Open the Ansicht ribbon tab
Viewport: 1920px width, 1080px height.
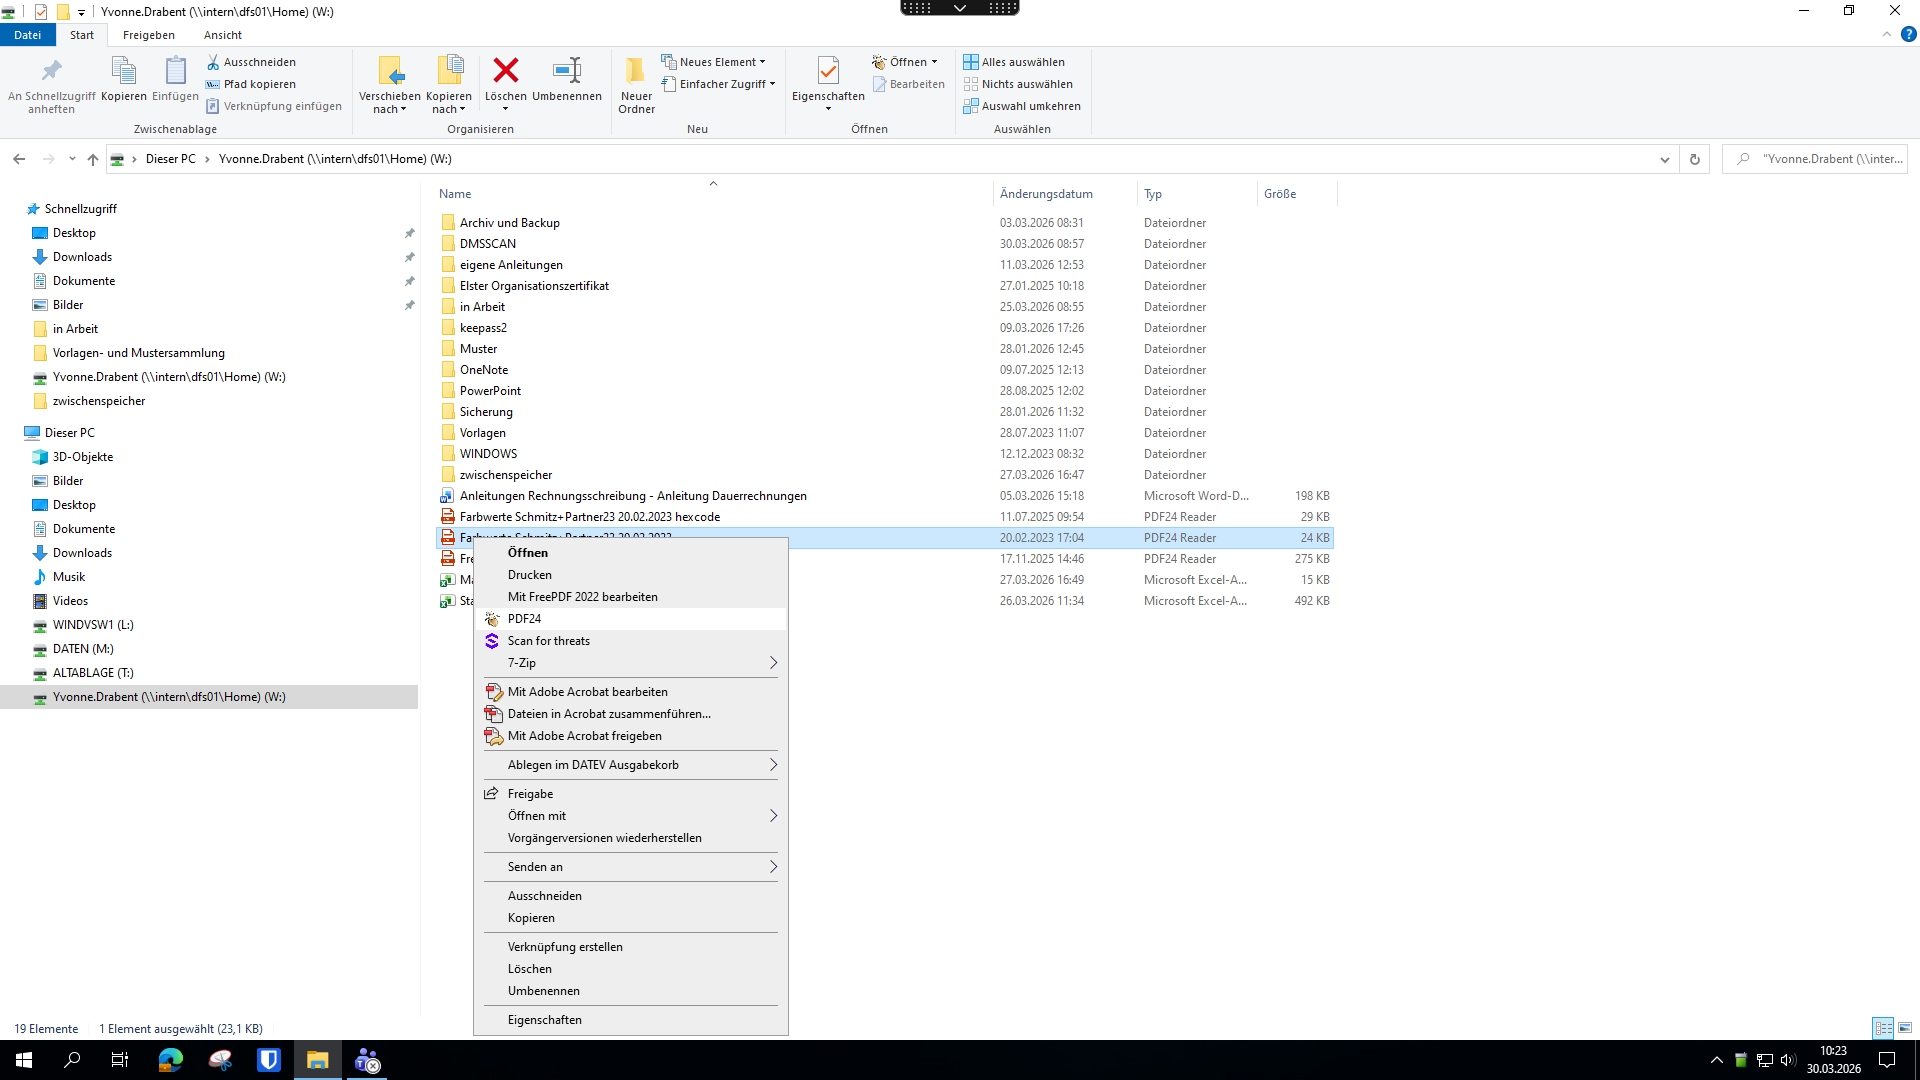222,35
